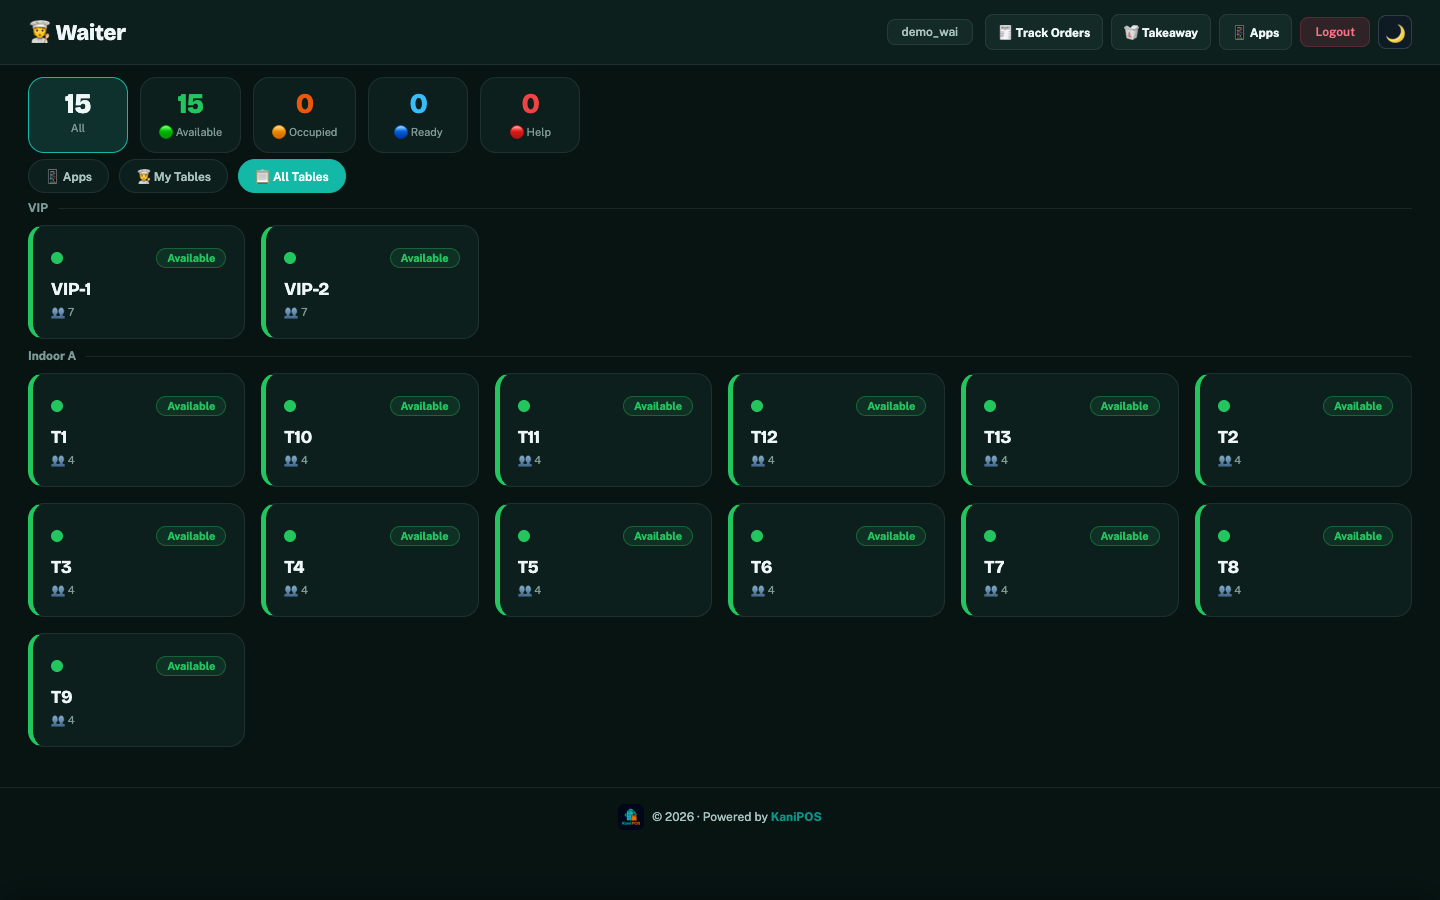1440x900 pixels.
Task: Select the All Tables view
Action: pyautogui.click(x=292, y=176)
